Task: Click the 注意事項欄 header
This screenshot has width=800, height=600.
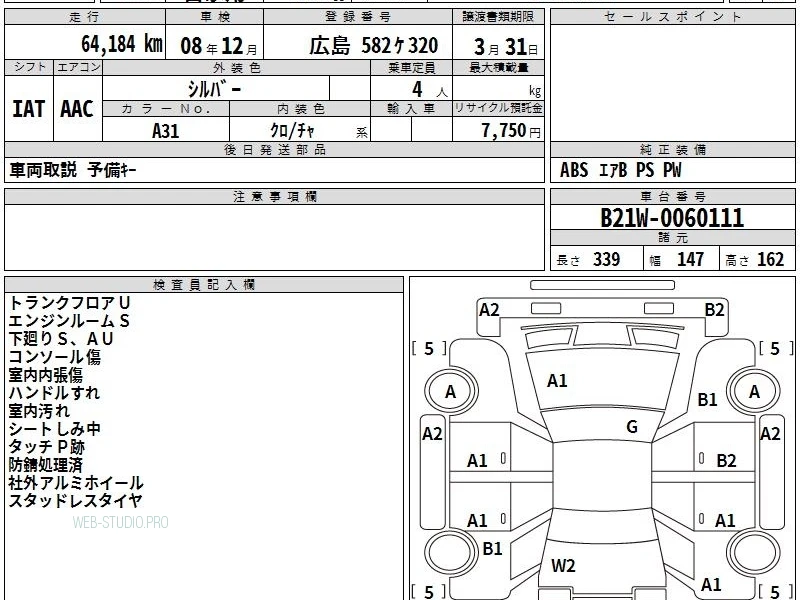Action: (x=275, y=196)
